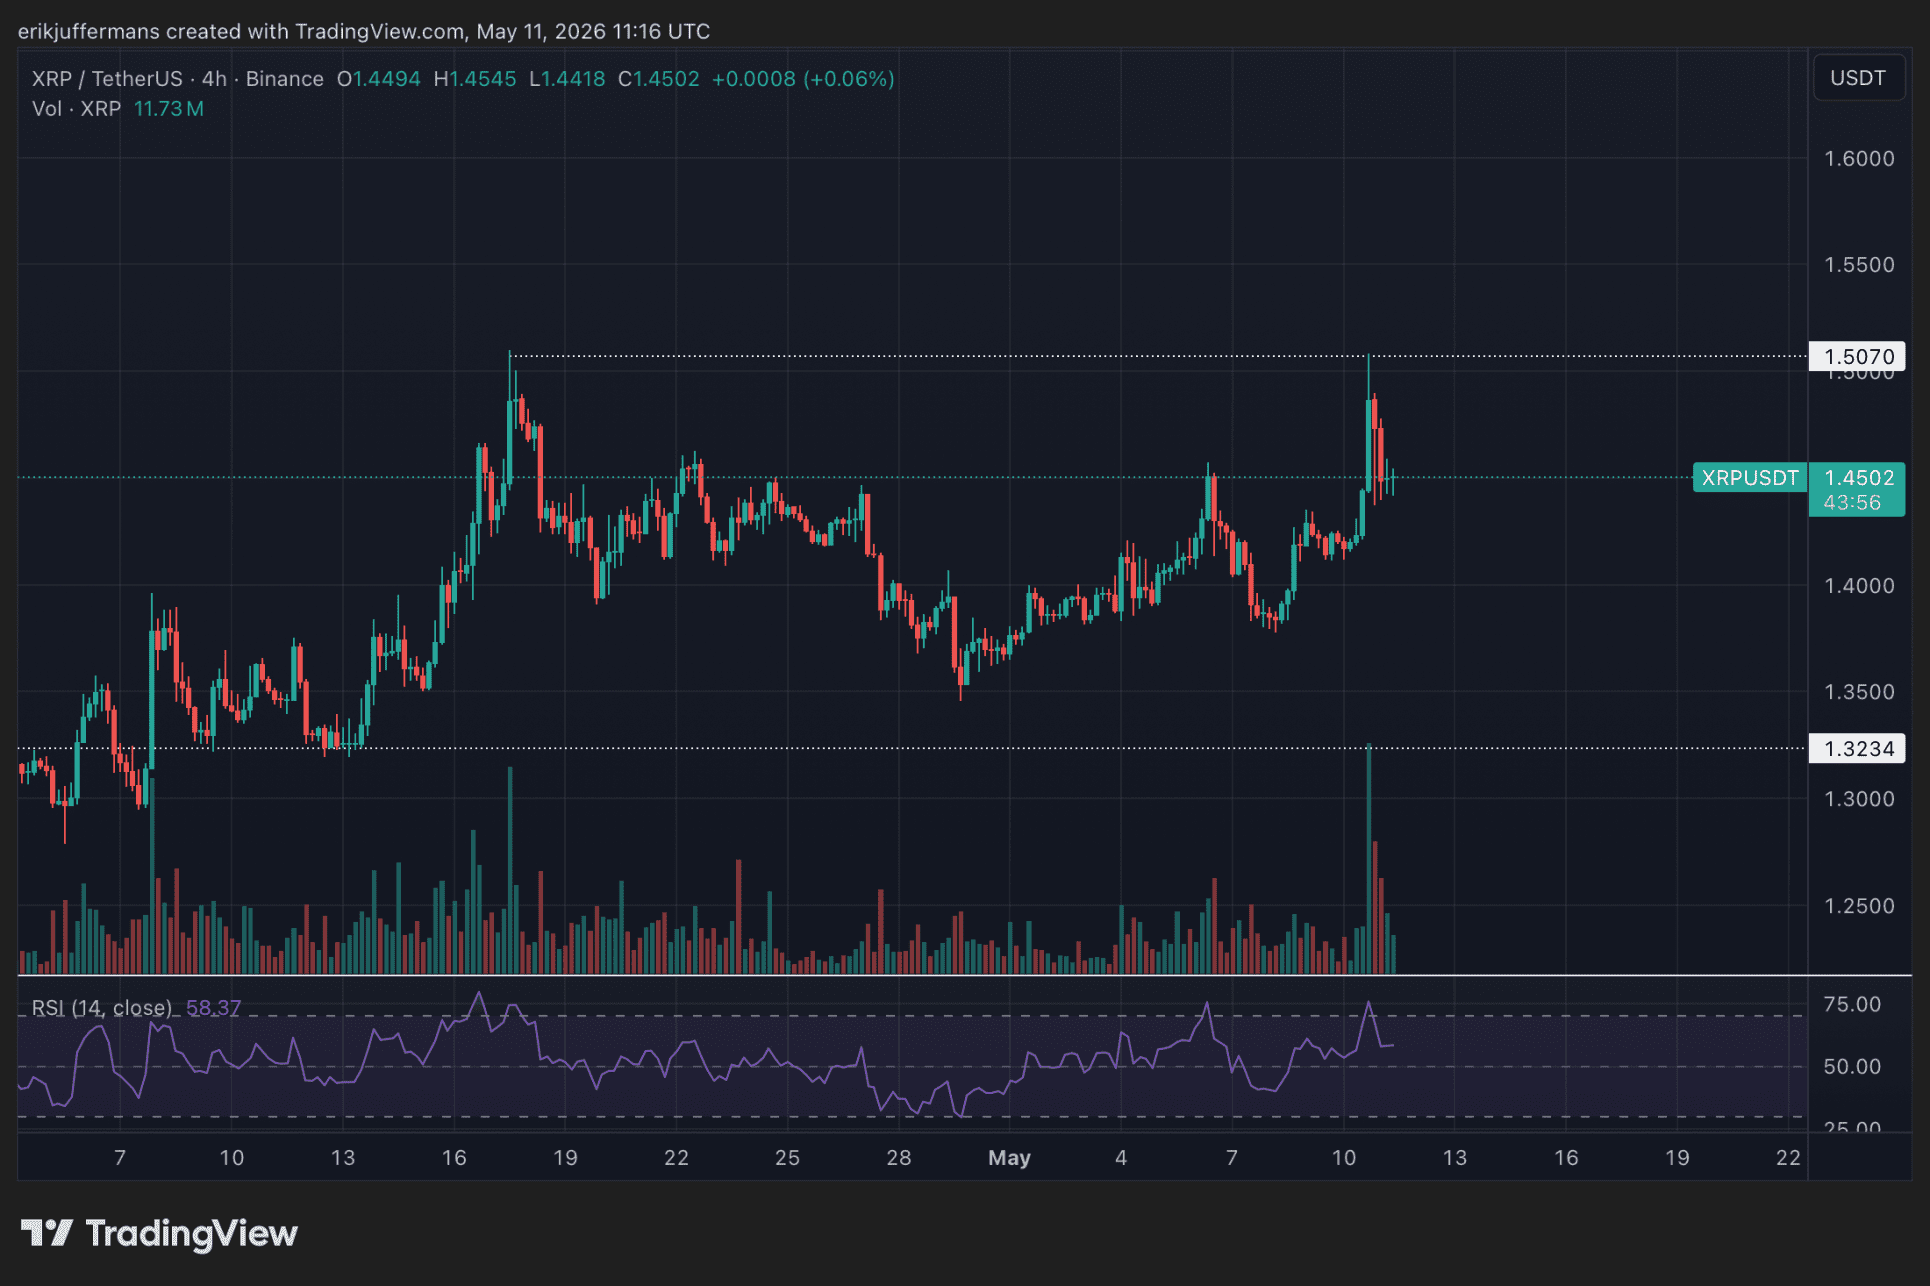Image resolution: width=1930 pixels, height=1286 pixels.
Task: Click TradingView.com in the header caption
Action: pos(380,31)
